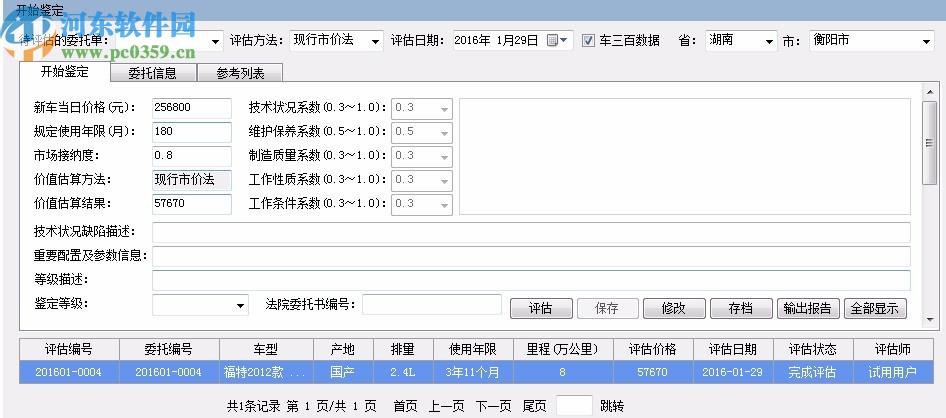Viewport: 946px width, 418px height.
Task: Open 待评估的委托单 dropdown
Action: (215, 42)
